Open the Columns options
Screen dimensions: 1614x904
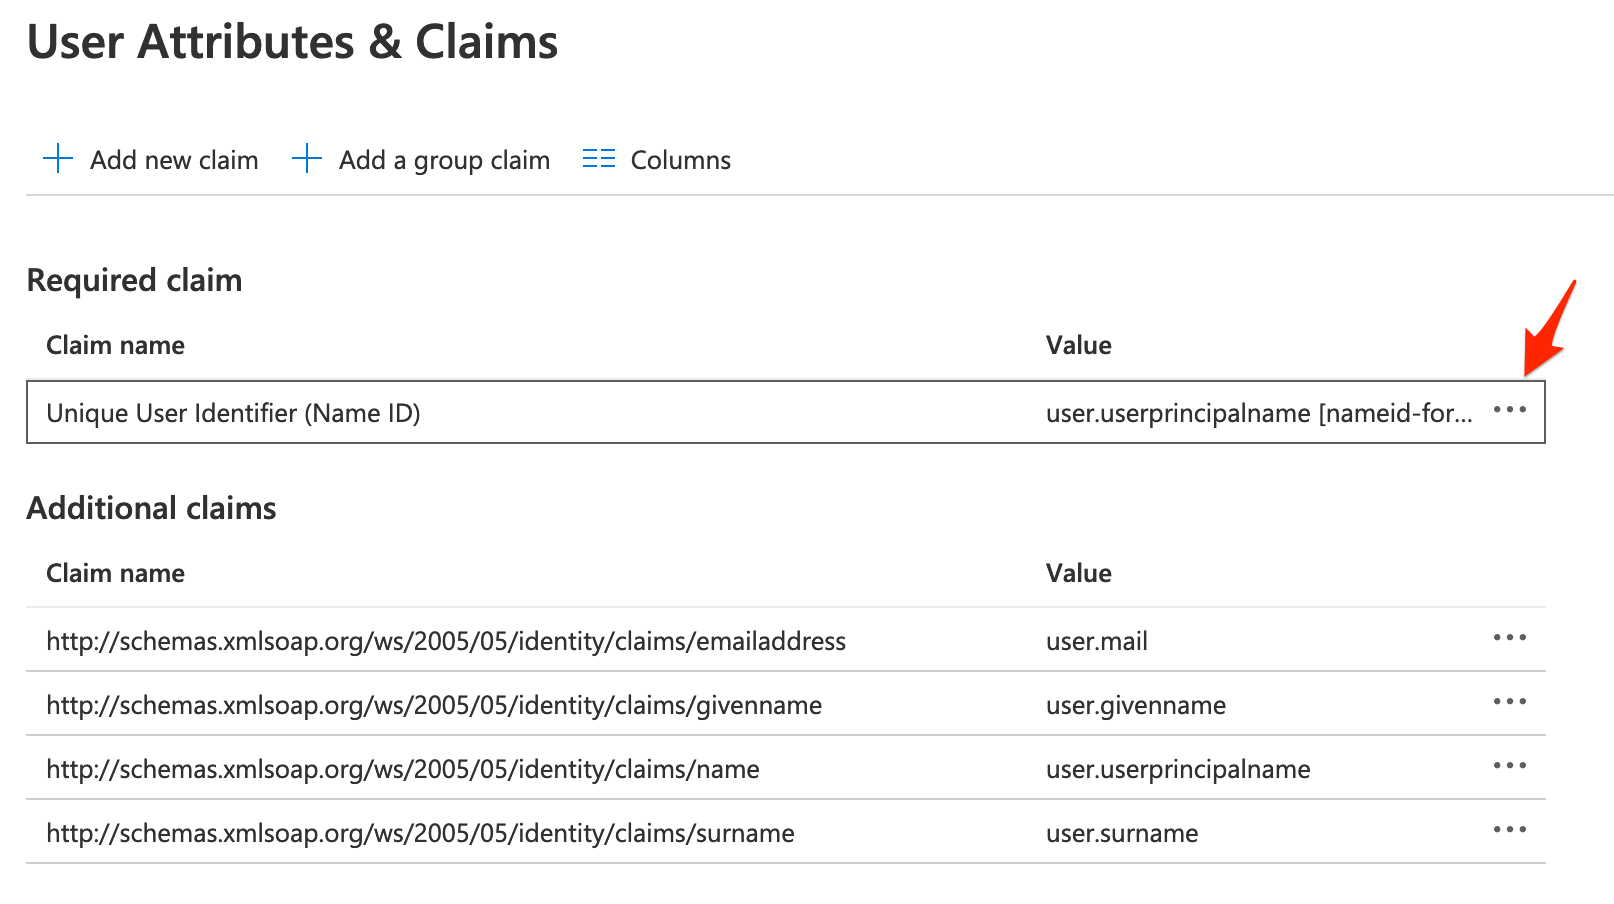pyautogui.click(x=680, y=160)
